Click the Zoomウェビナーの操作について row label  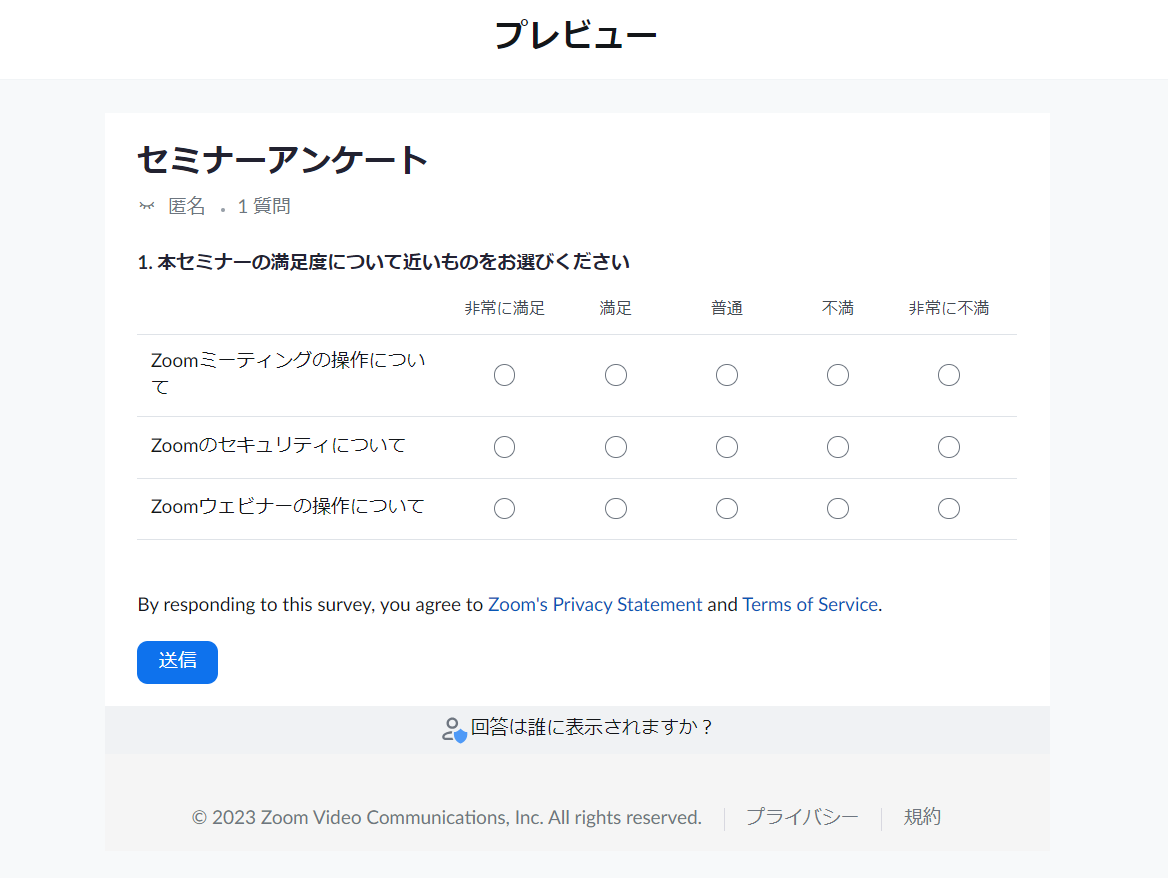[288, 506]
